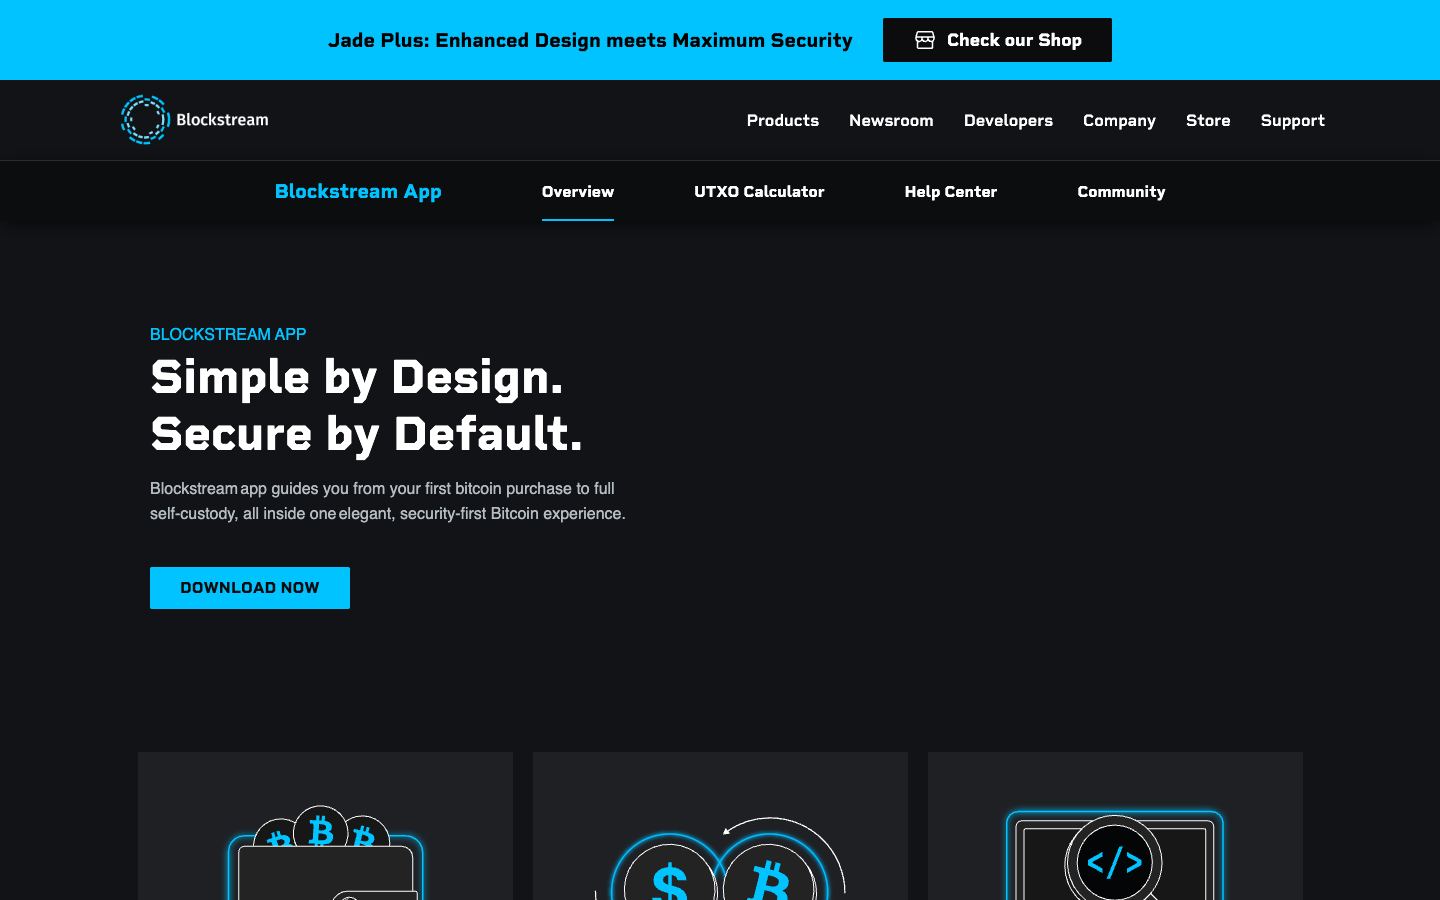Screen dimensions: 1440x900
Task: Click the Check our Shop button
Action: pos(997,40)
